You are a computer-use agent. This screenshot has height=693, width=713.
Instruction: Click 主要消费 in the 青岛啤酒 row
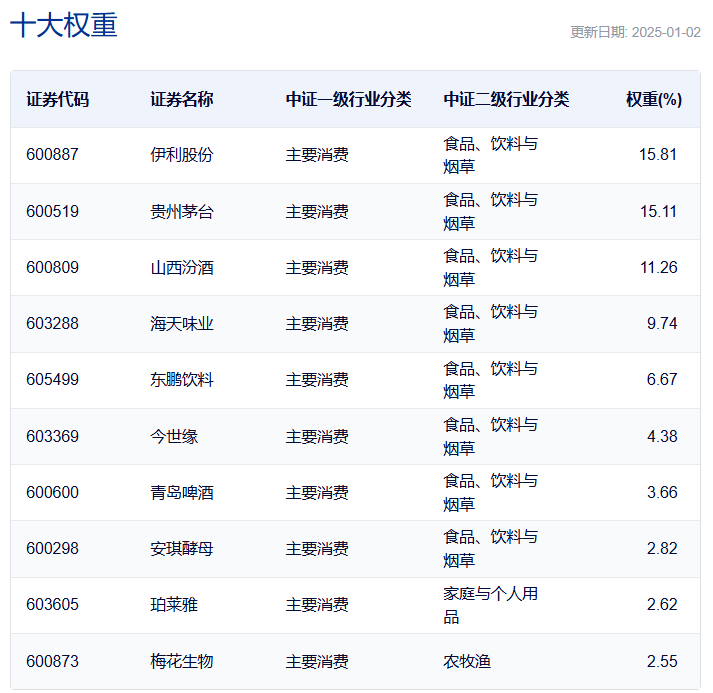[x=317, y=492]
